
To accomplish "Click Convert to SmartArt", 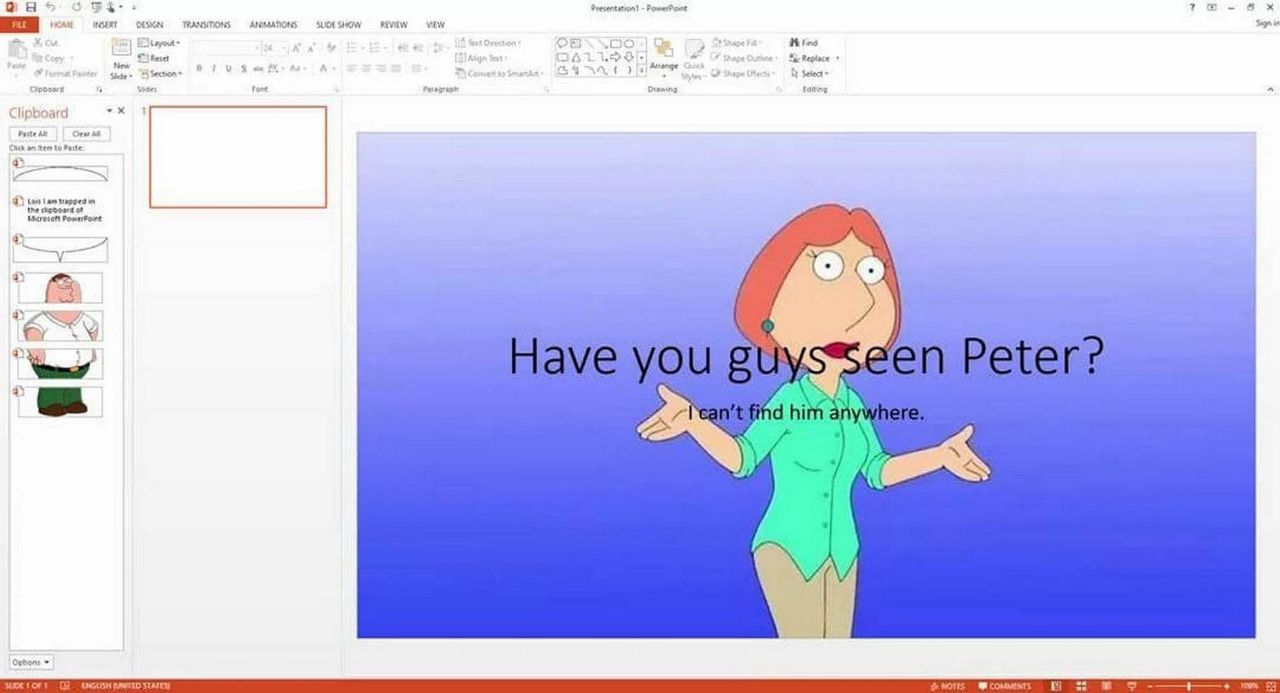I will (x=499, y=74).
